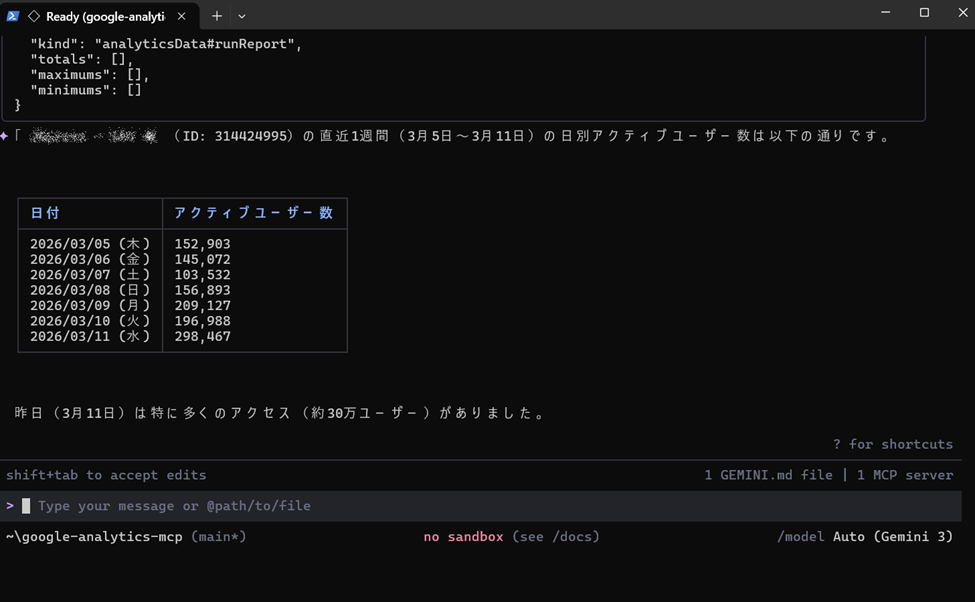
Task: Click the "1 MCP server" status text
Action: coord(904,475)
